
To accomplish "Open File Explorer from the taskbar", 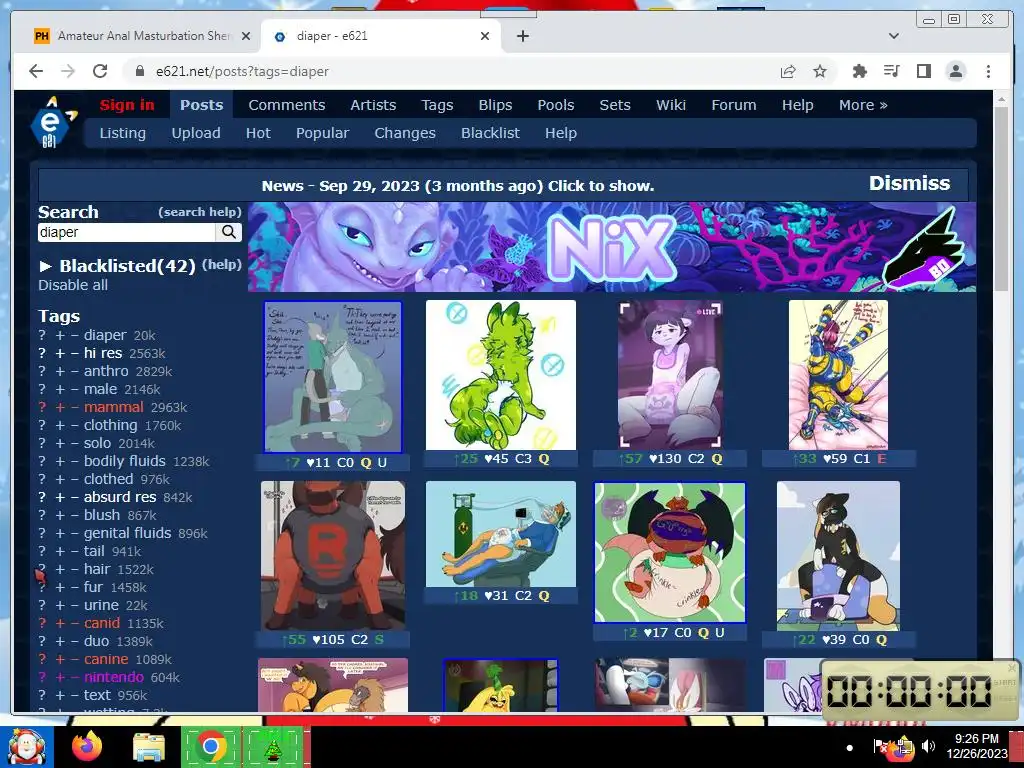I will point(148,747).
